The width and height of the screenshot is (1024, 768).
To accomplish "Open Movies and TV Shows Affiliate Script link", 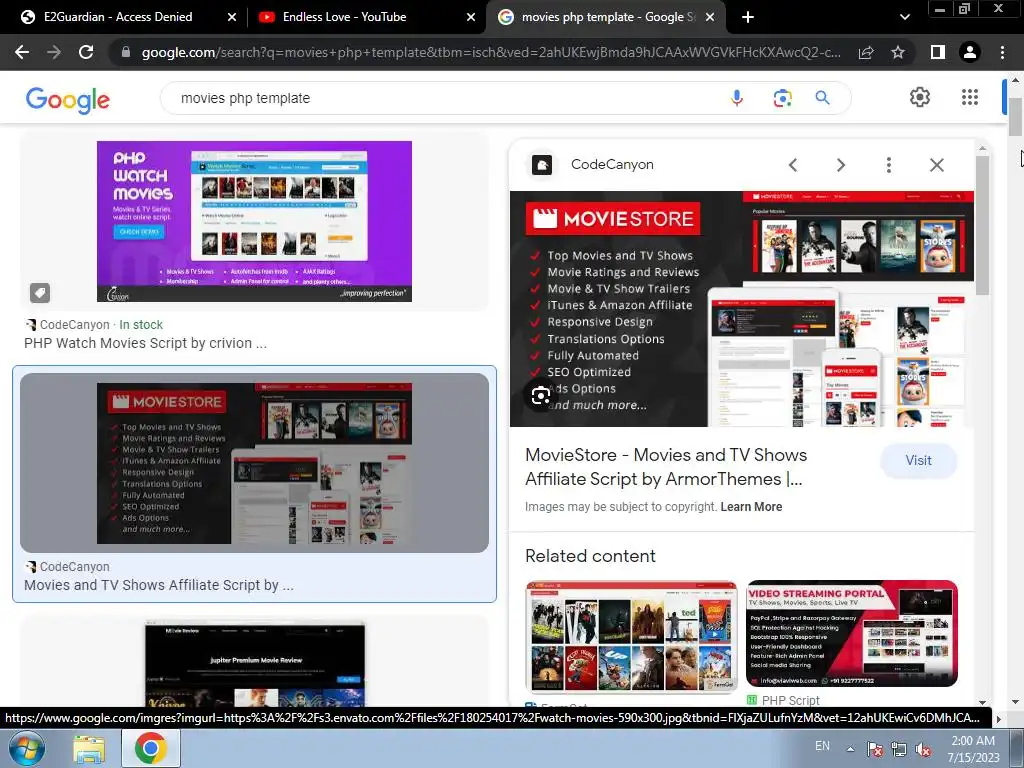I will pyautogui.click(x=159, y=585).
